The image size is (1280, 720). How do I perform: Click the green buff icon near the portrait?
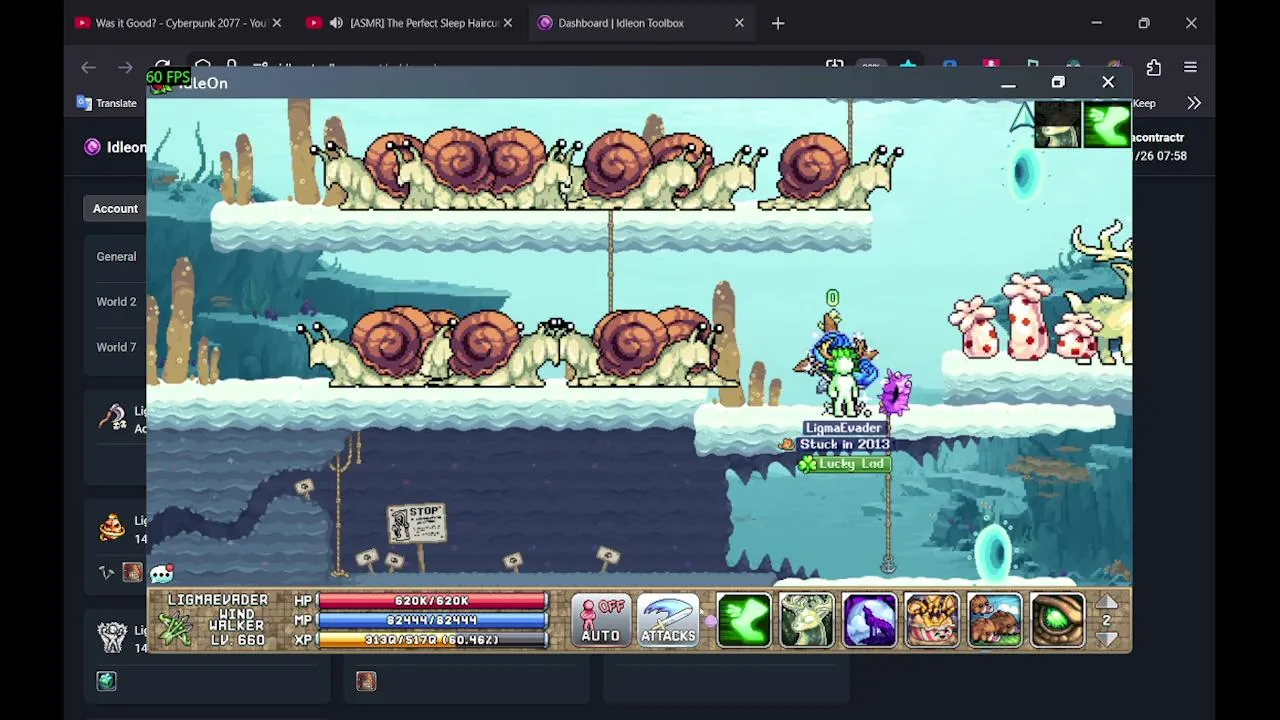1107,125
